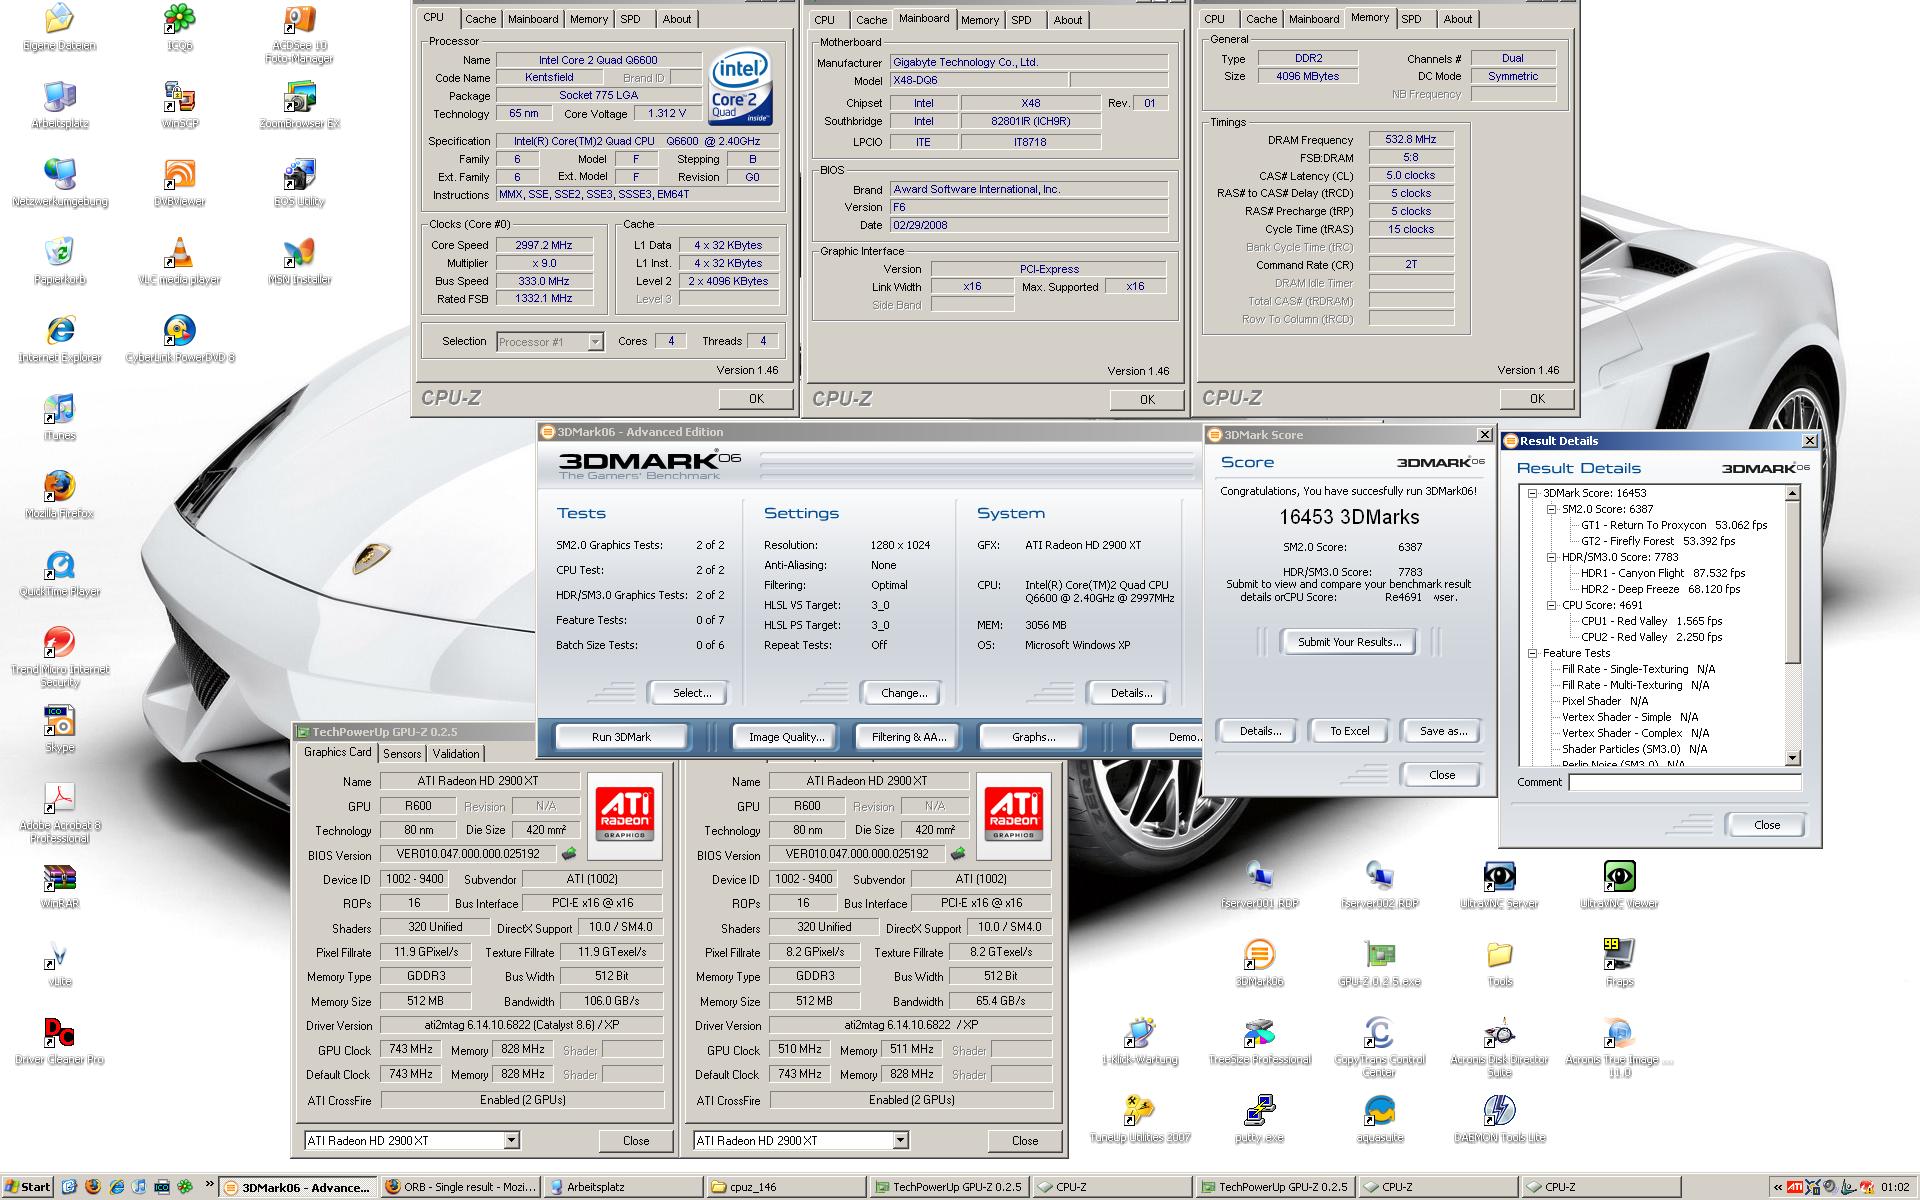Screen dimensions: 1920x1200
Task: Collapse the Feature Tests tree node
Action: 1532,653
